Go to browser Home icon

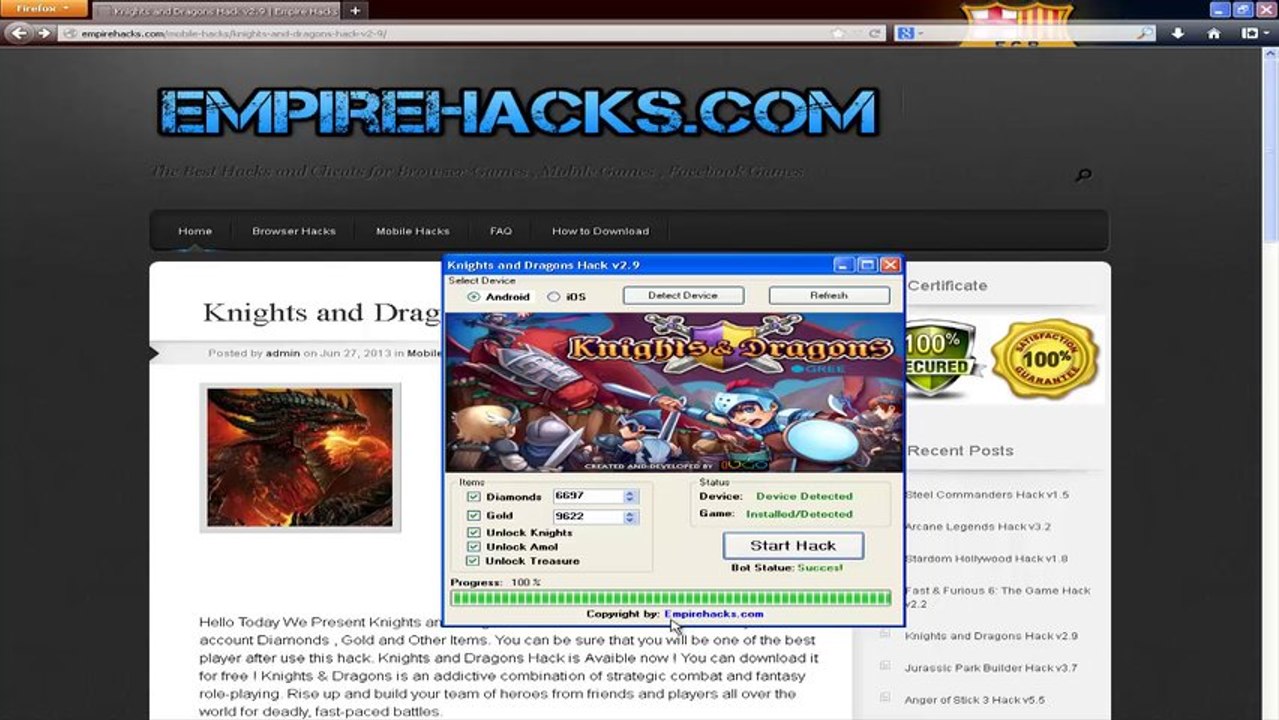point(1214,33)
